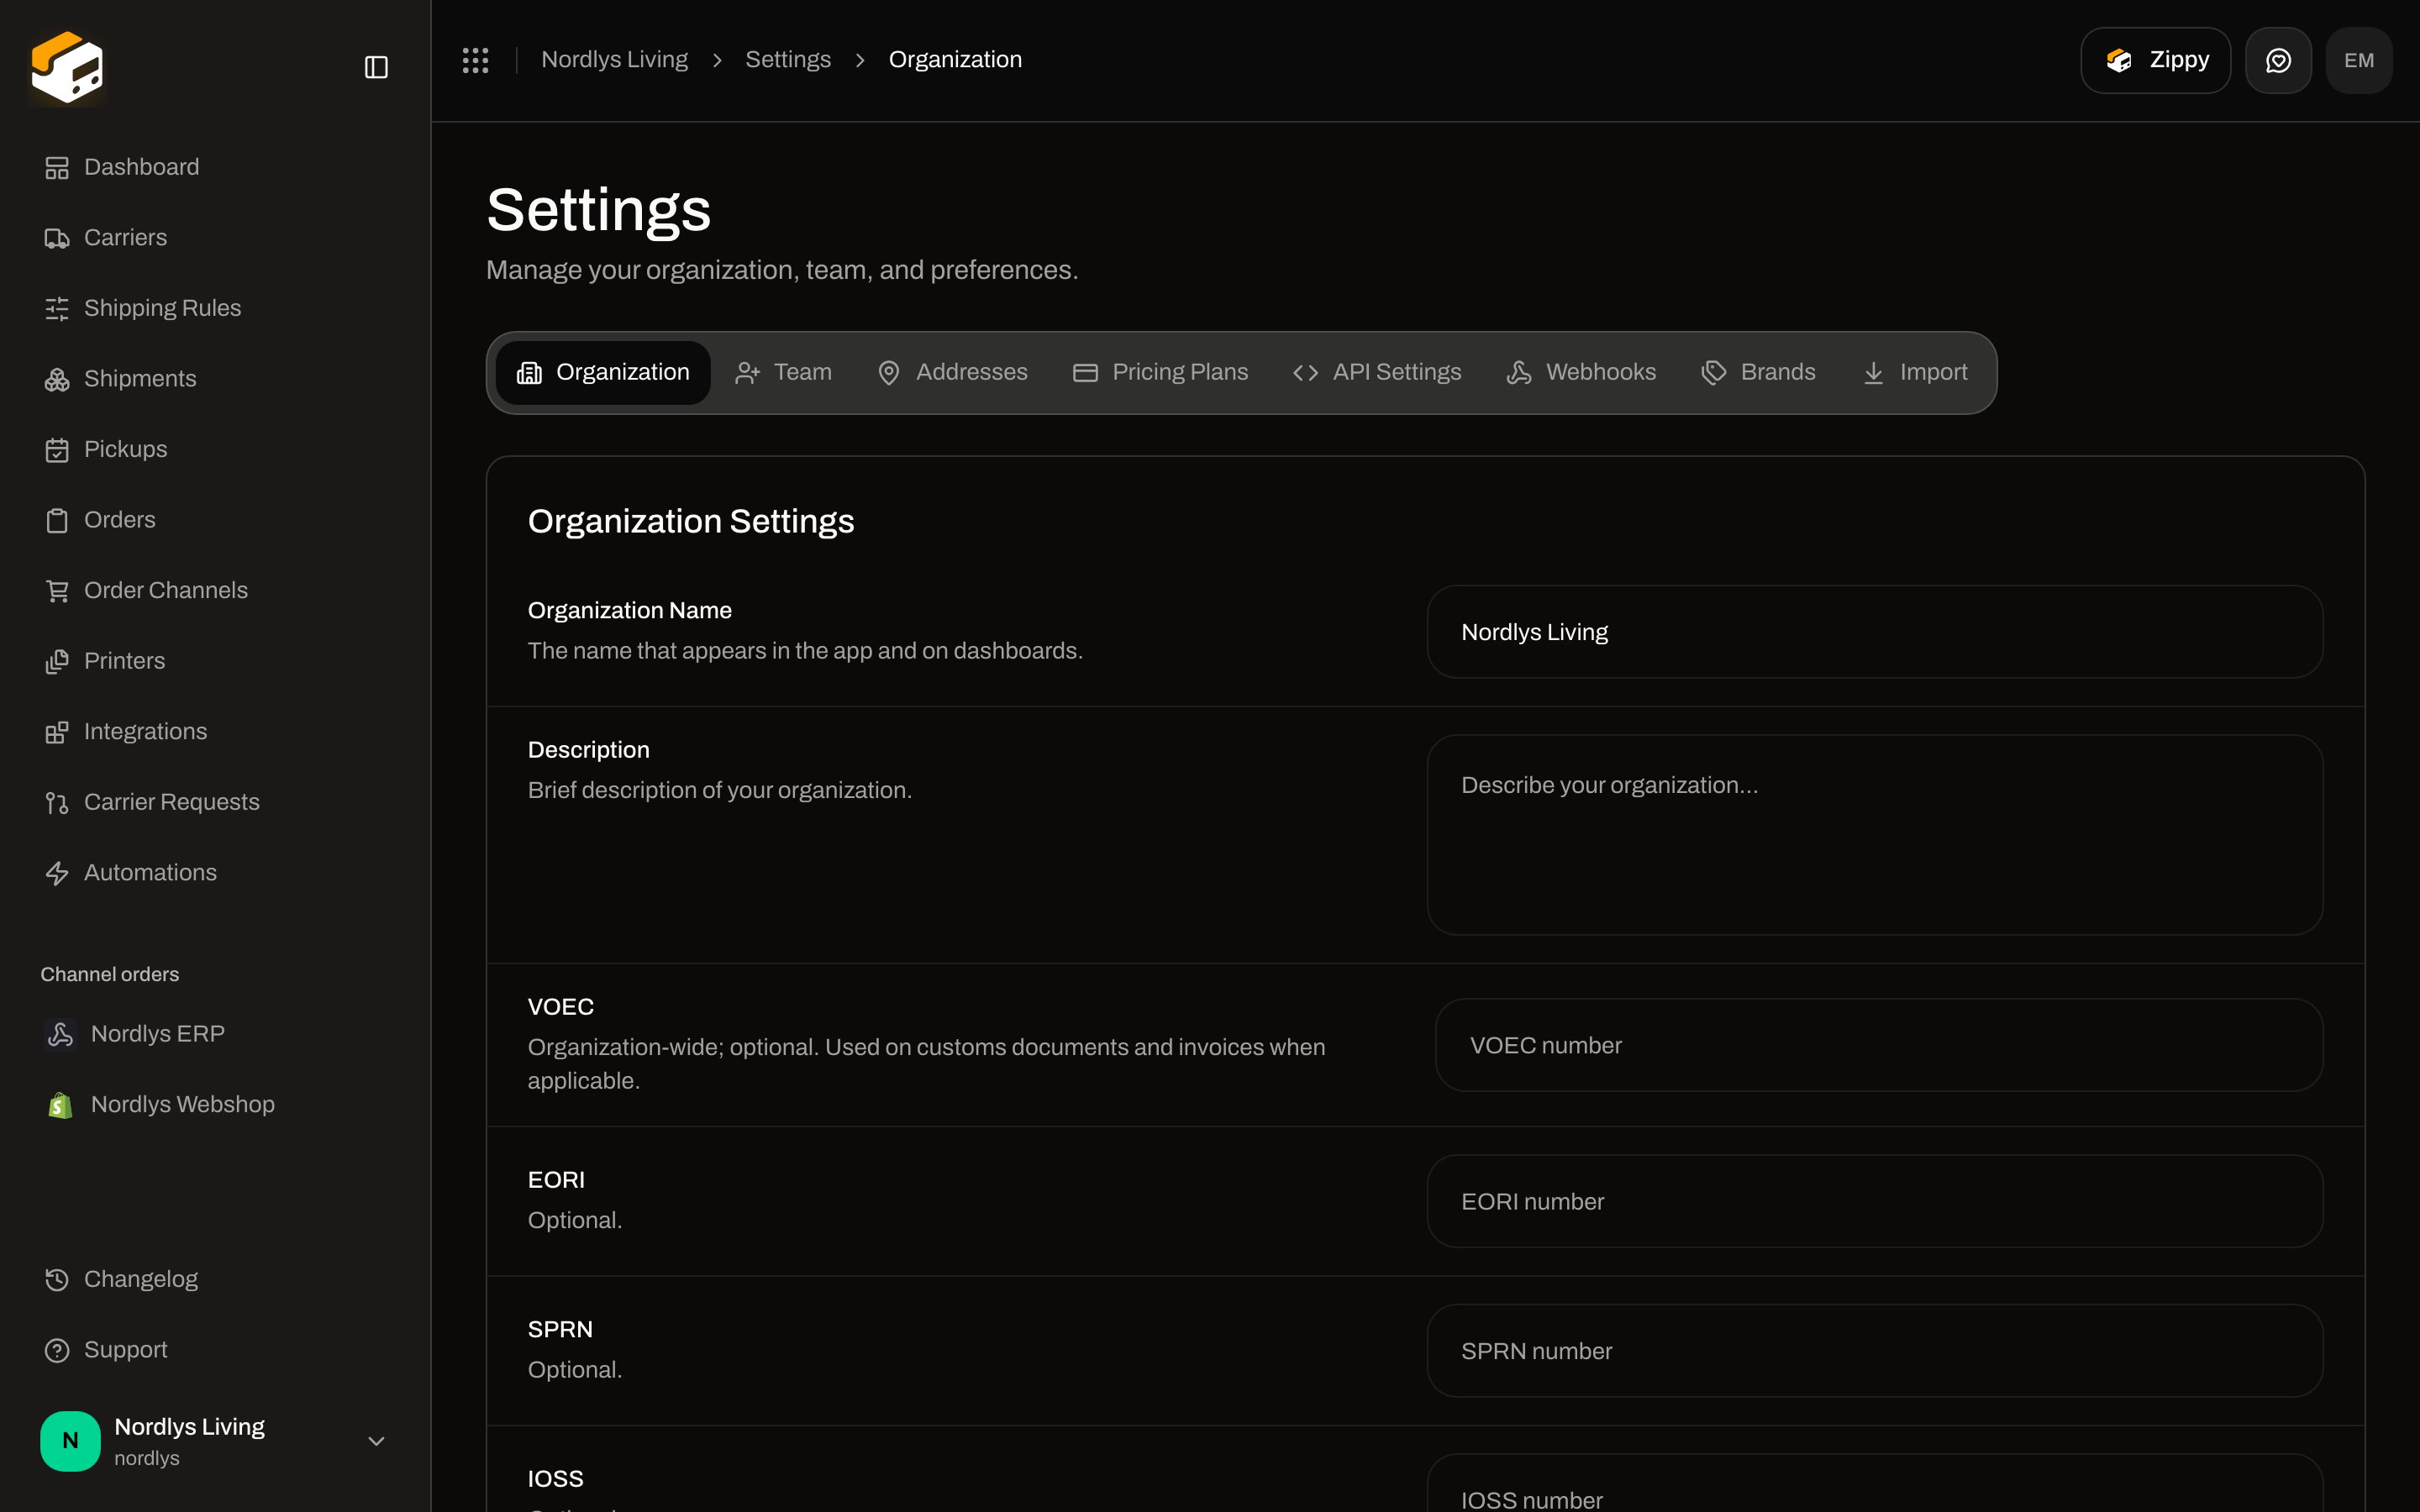Click the EORI number field
Viewport: 2420px width, 1512px height.
(x=1874, y=1201)
